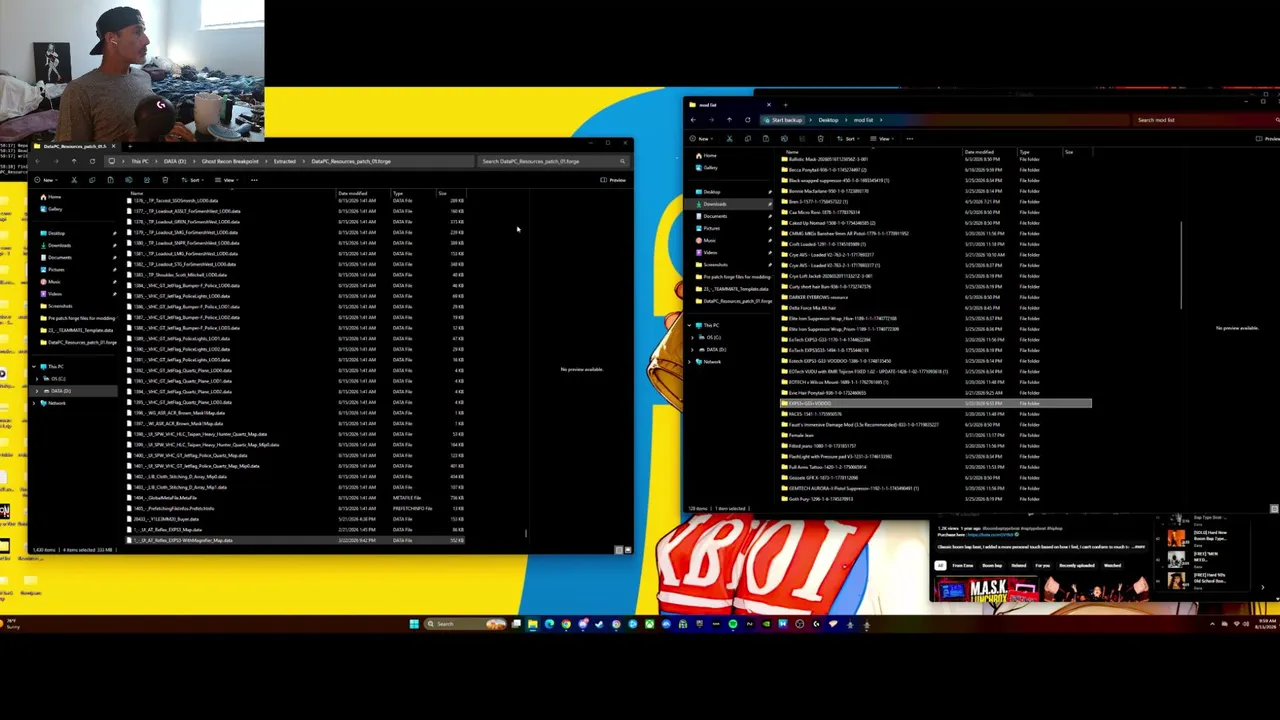Click the search box in the mod list window

click(1205, 120)
